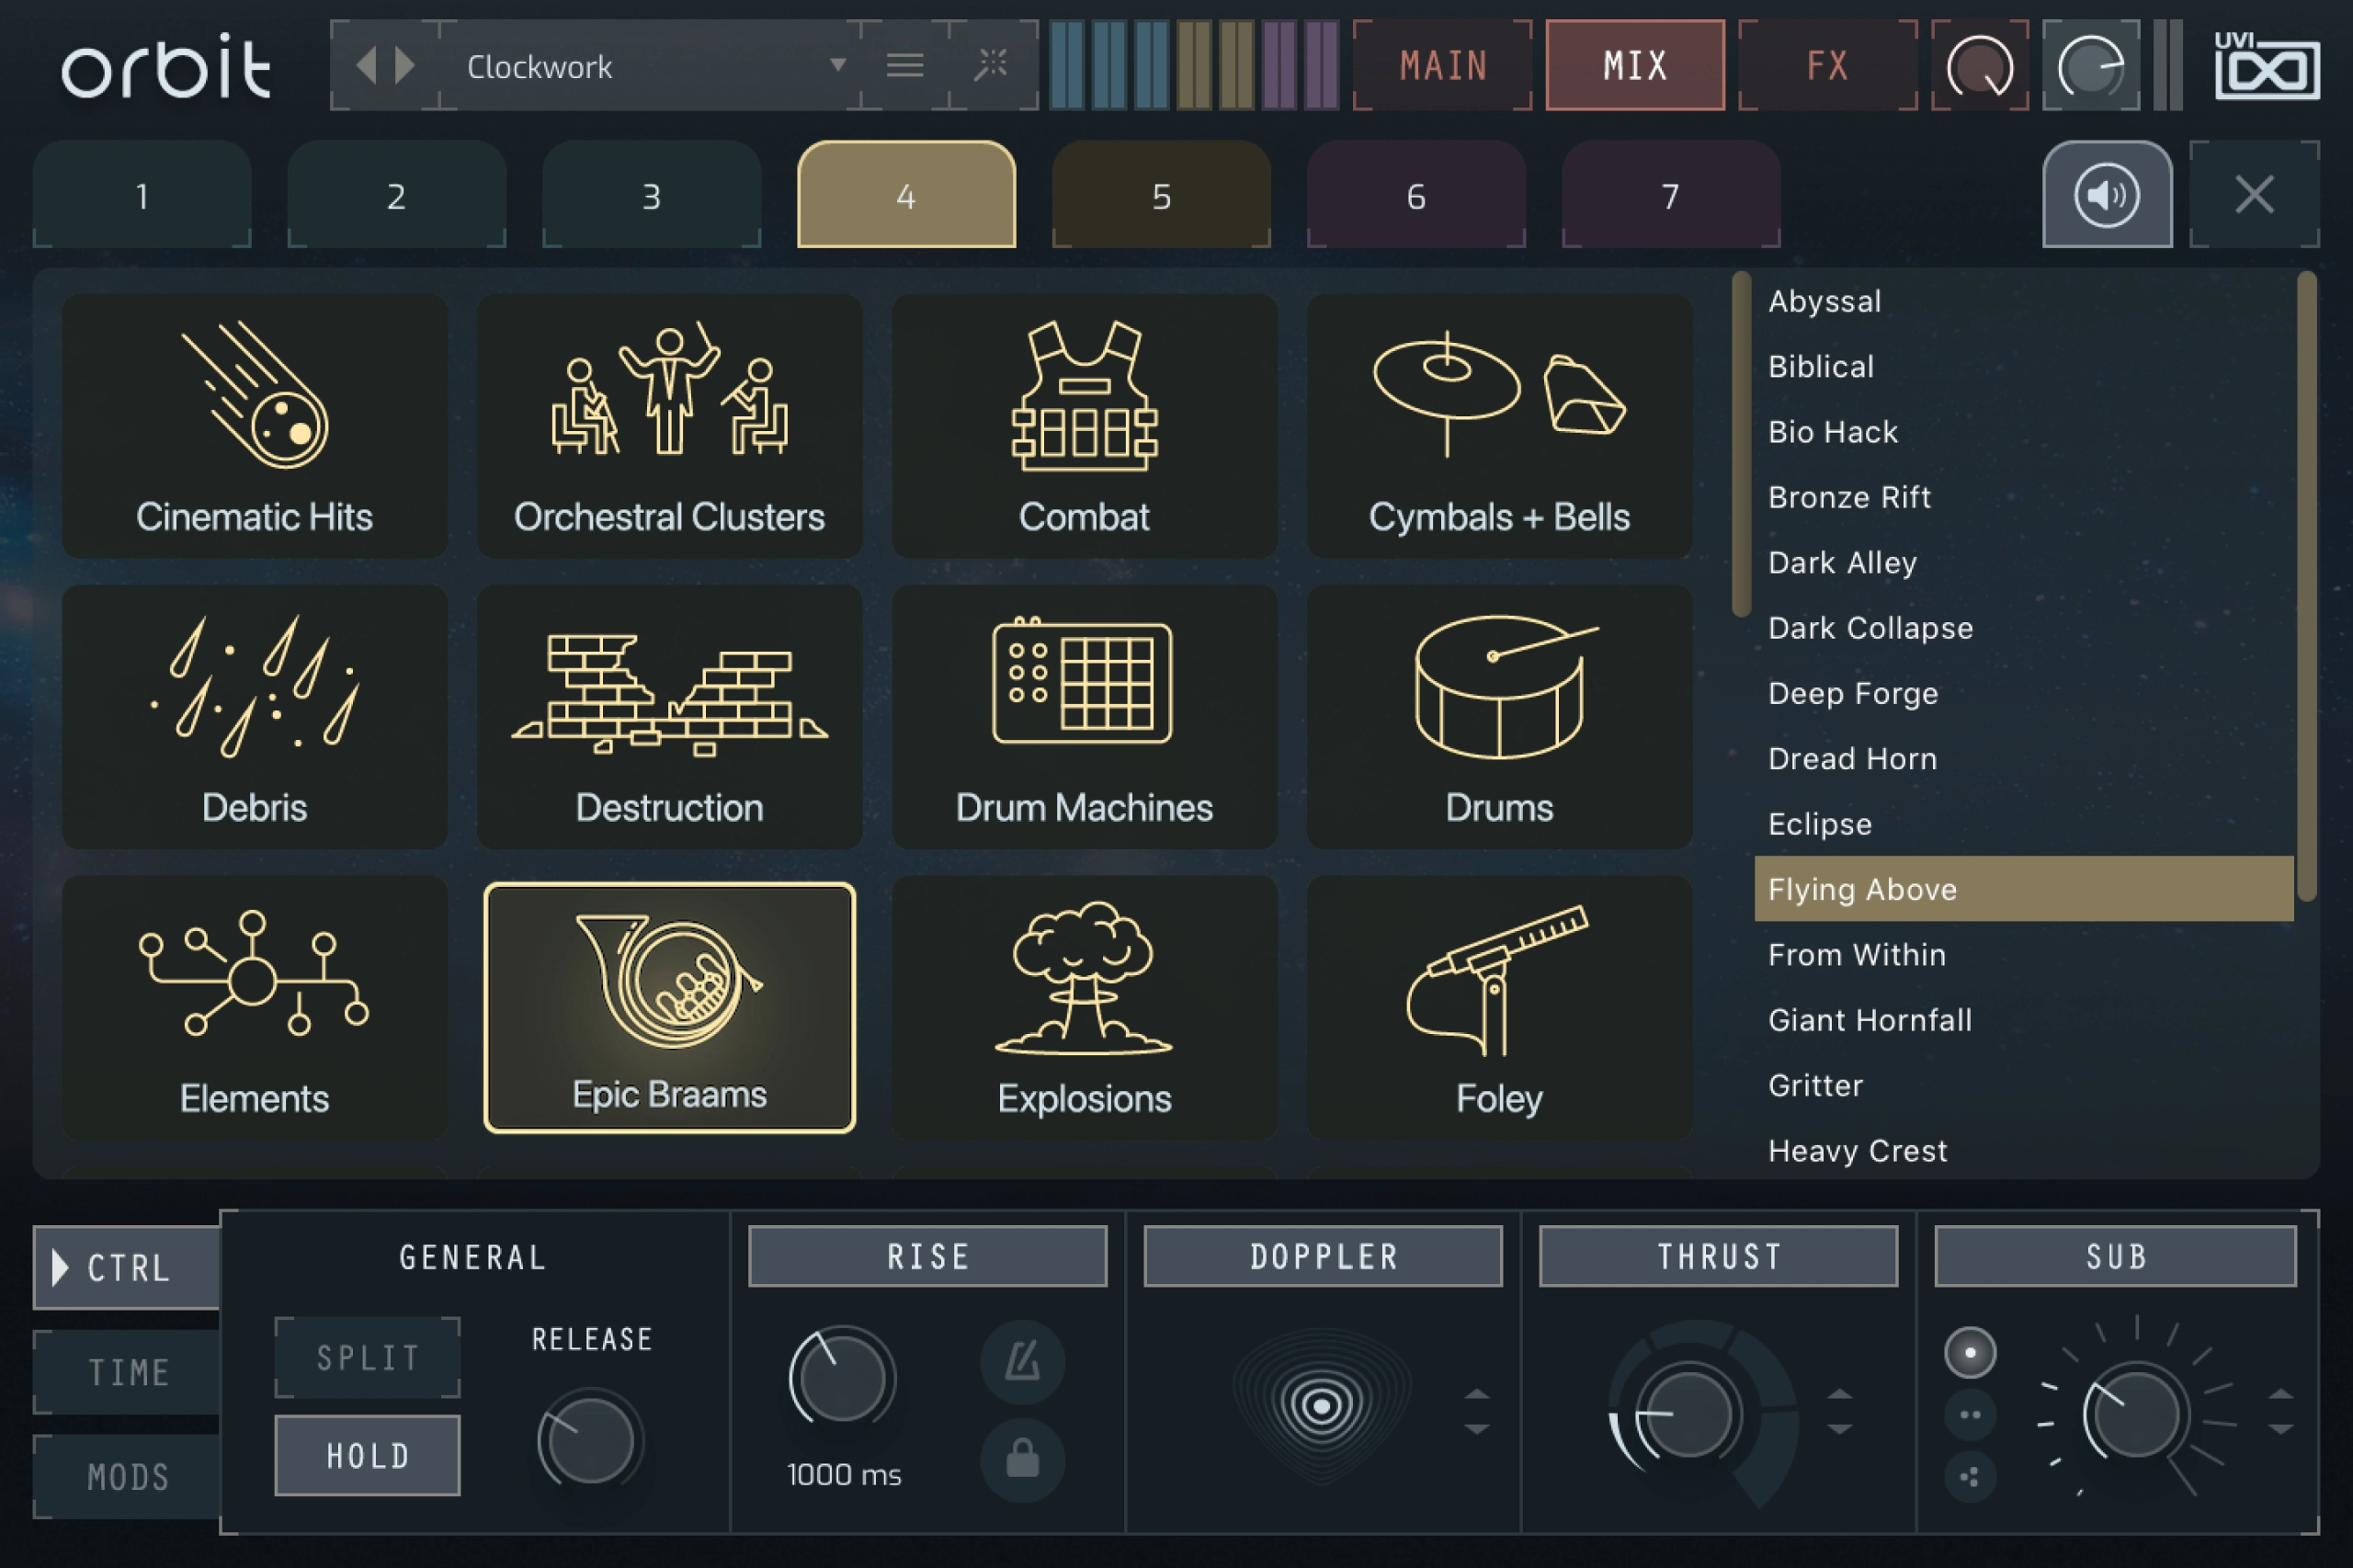The width and height of the screenshot is (2353, 1568).
Task: Enable the Rise metronome sync icon
Action: [x=1021, y=1361]
